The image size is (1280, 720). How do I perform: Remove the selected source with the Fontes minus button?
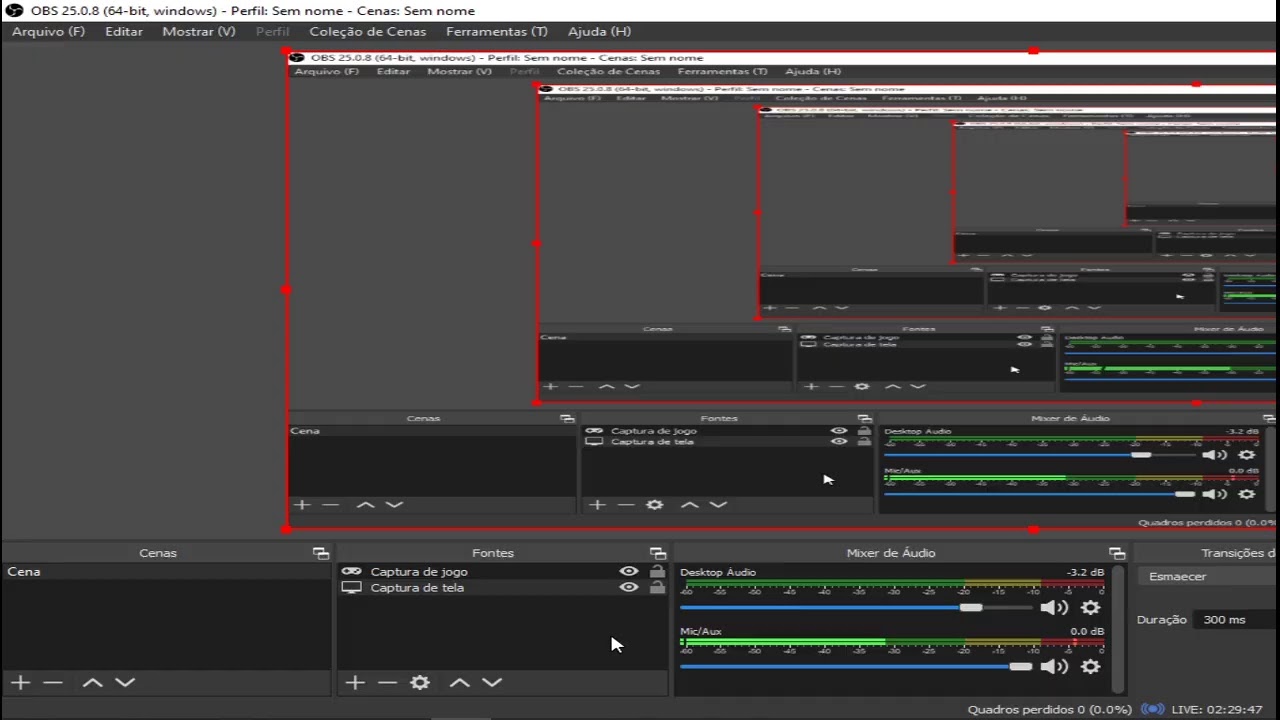[x=387, y=682]
